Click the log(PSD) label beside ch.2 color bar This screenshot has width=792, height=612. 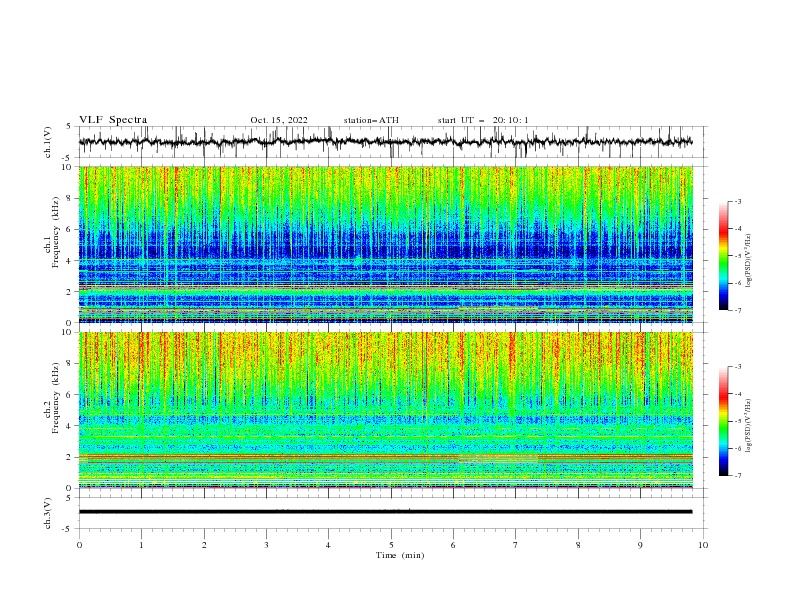(x=749, y=425)
